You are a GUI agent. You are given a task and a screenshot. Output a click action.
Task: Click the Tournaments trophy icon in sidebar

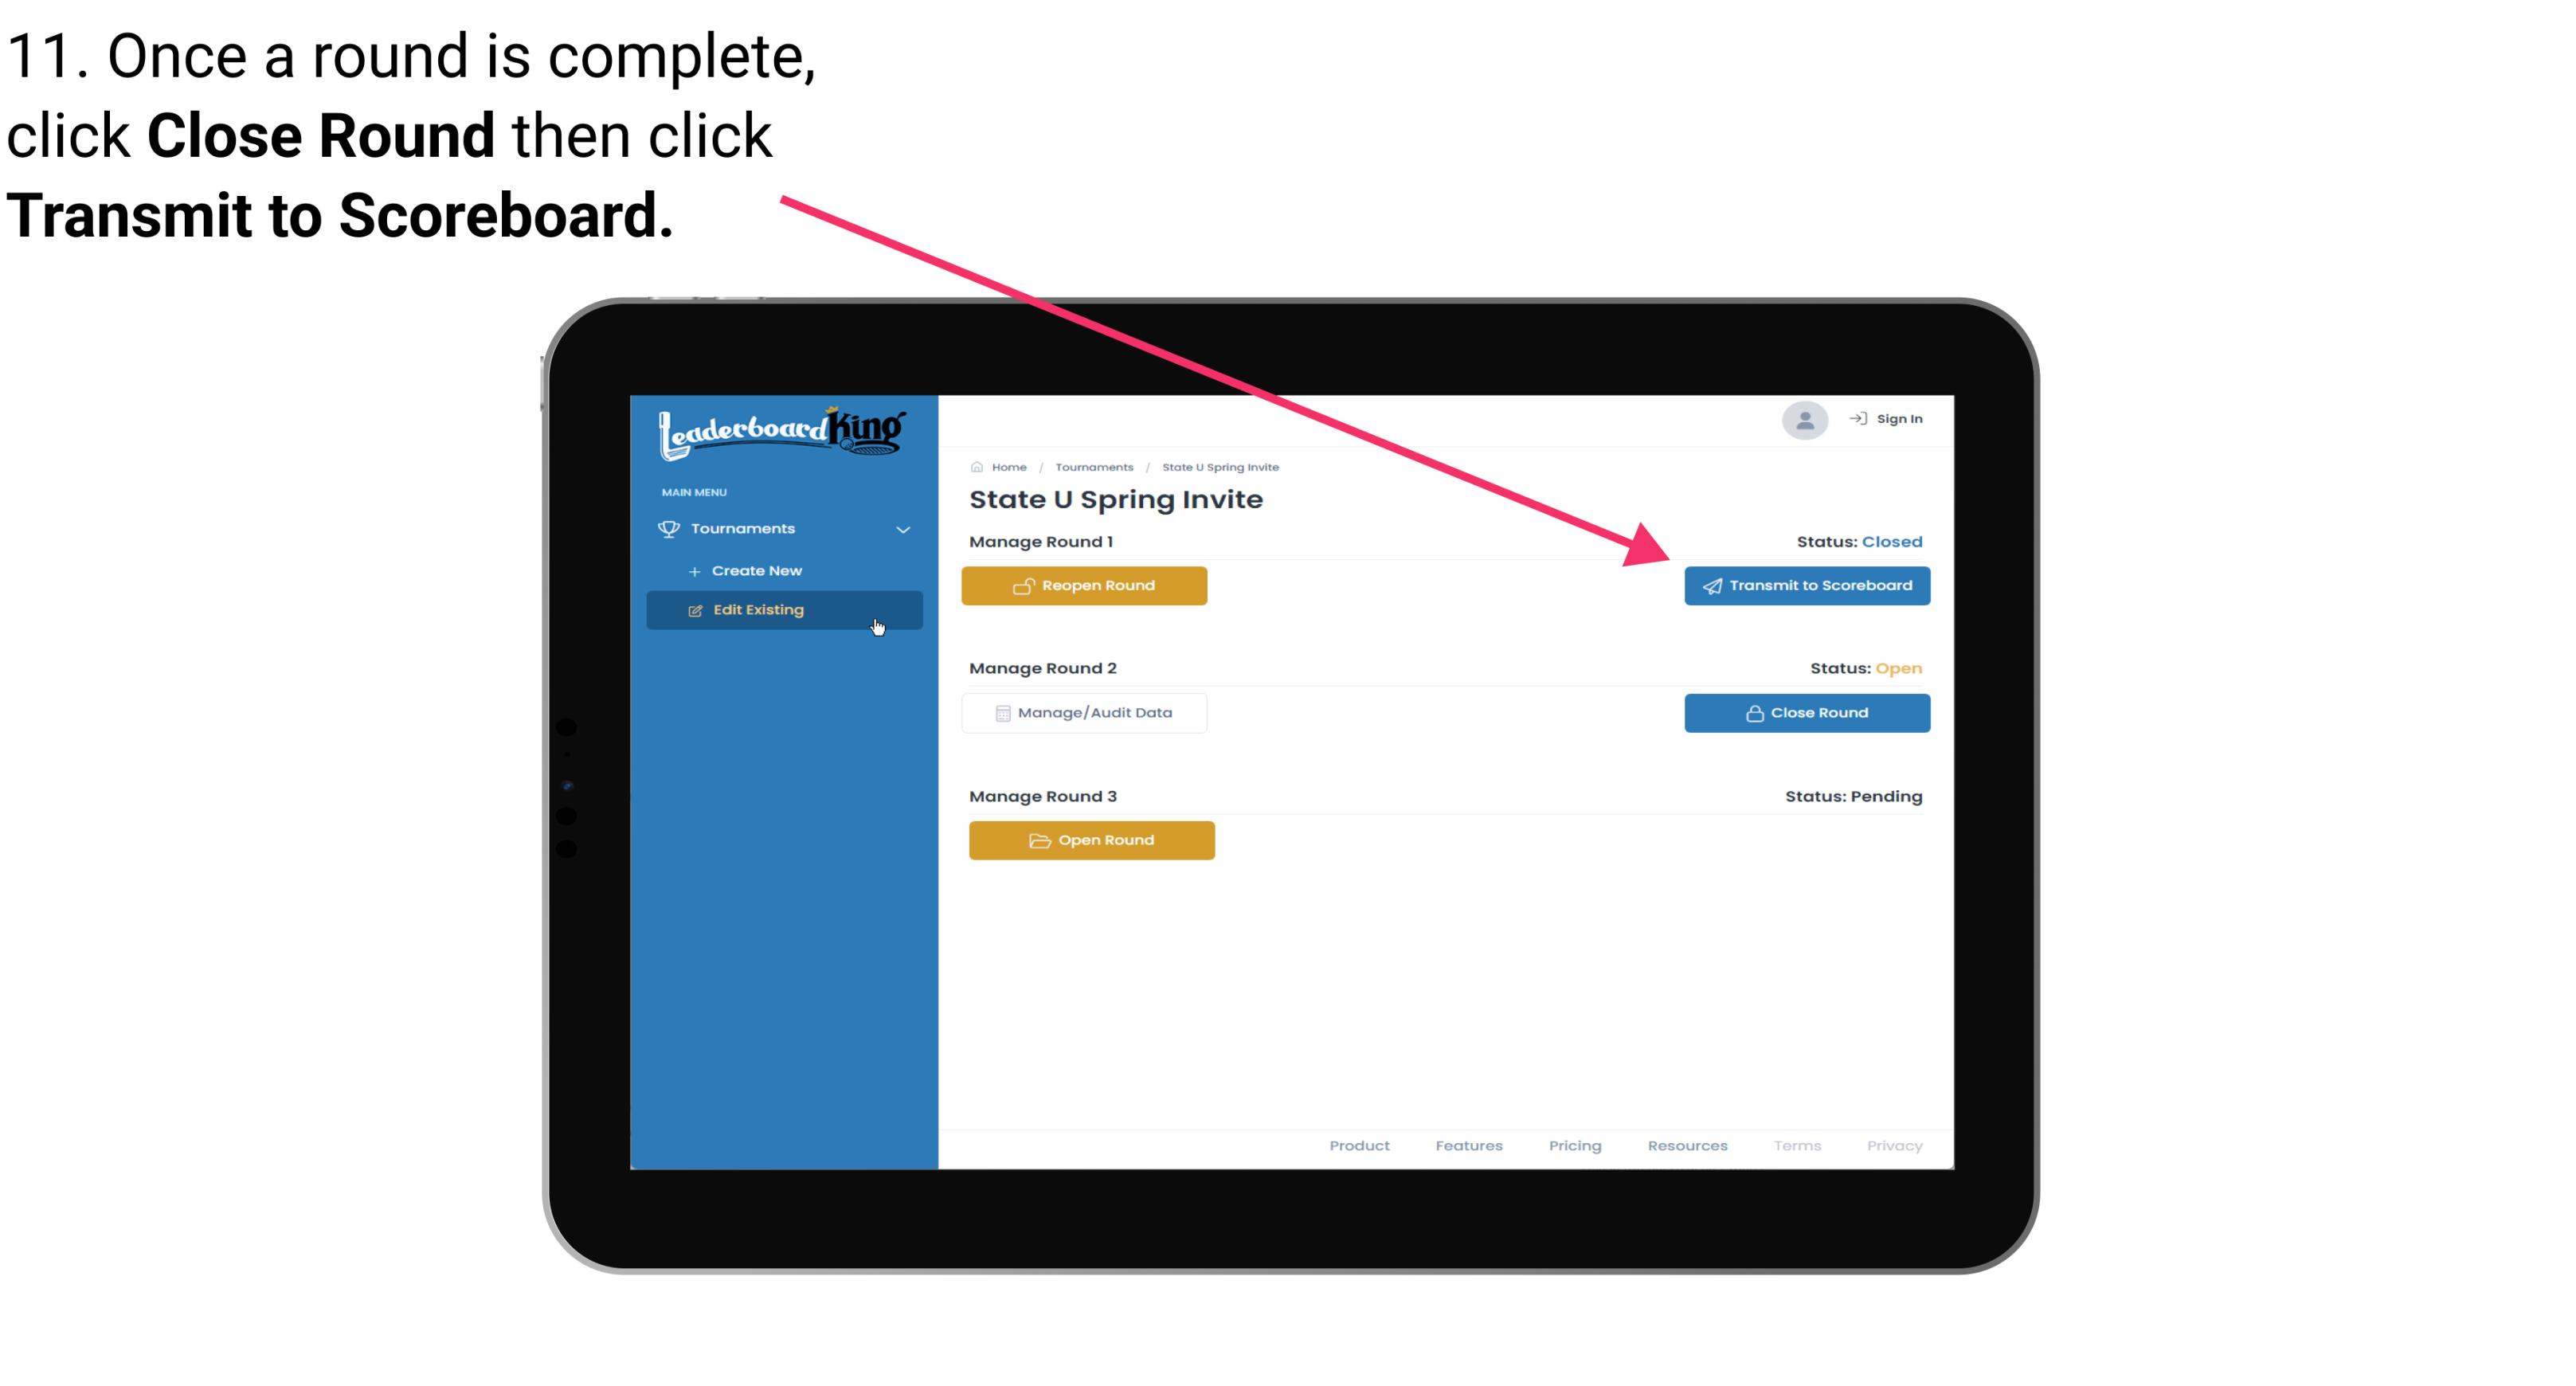(669, 526)
